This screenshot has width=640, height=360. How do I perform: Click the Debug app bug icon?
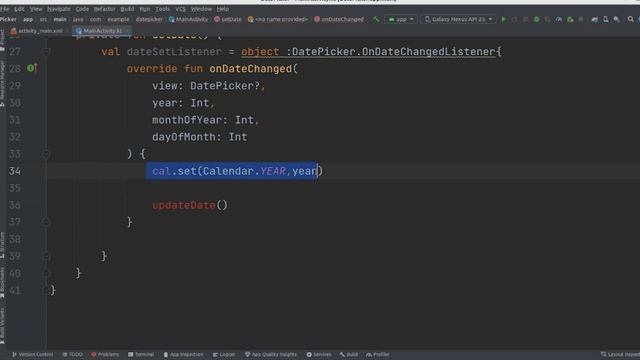(x=536, y=19)
